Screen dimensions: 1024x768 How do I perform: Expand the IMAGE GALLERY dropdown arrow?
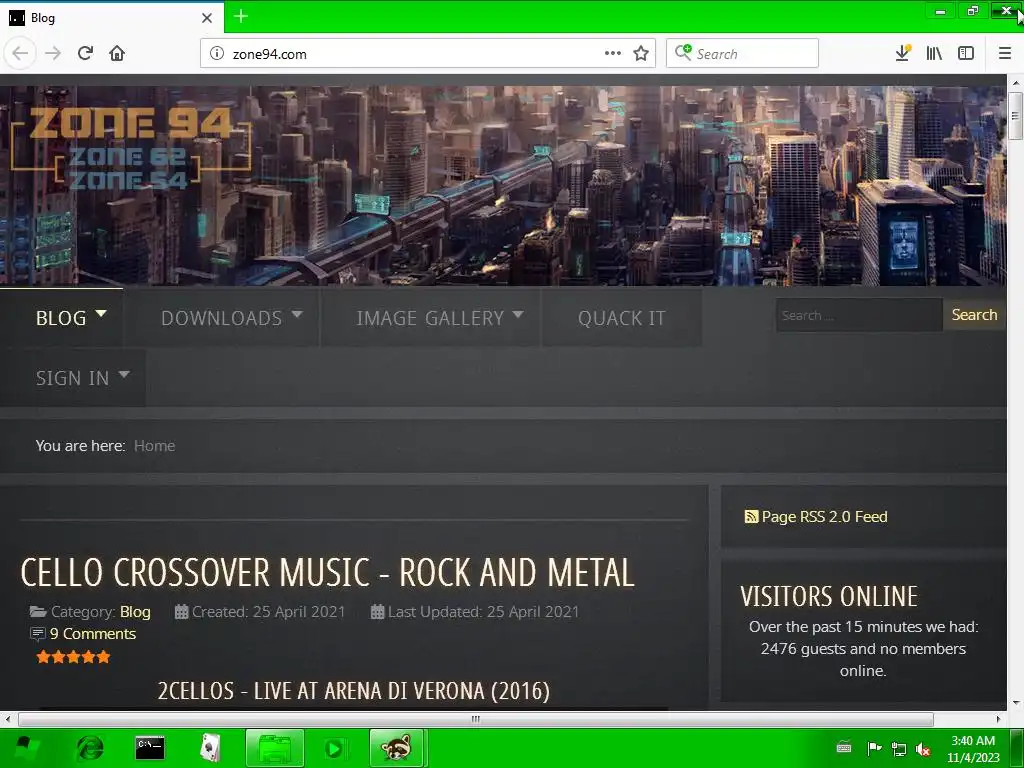pyautogui.click(x=518, y=314)
